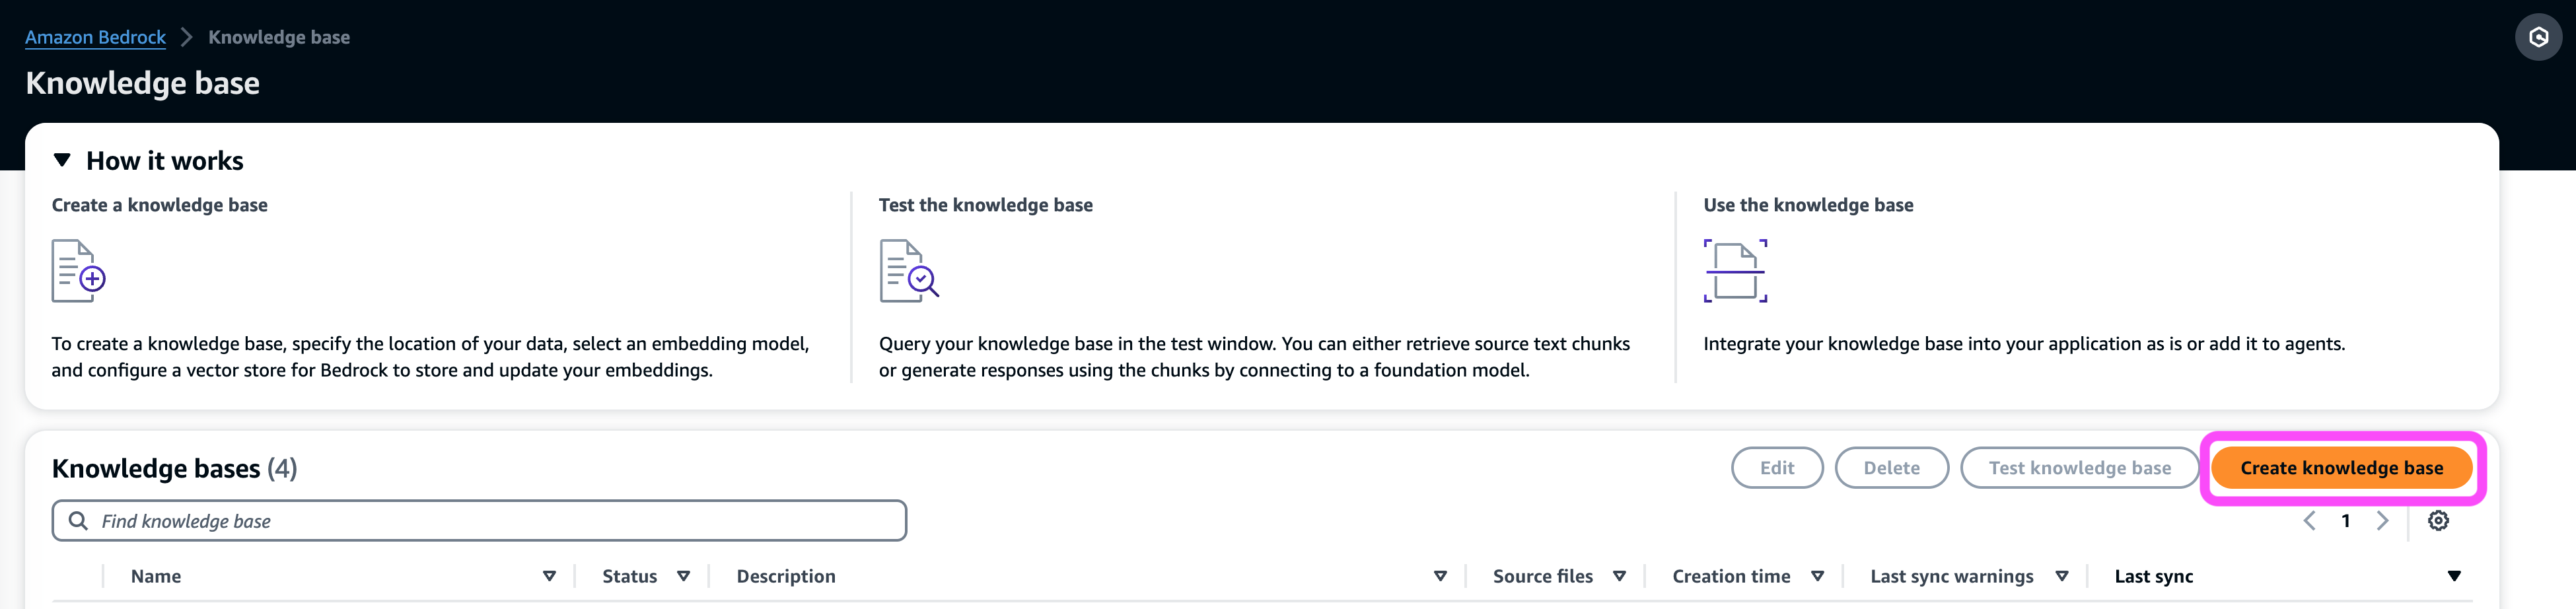Image resolution: width=2576 pixels, height=609 pixels.
Task: Open Amazon Bedrock breadcrumb link
Action: coord(95,38)
